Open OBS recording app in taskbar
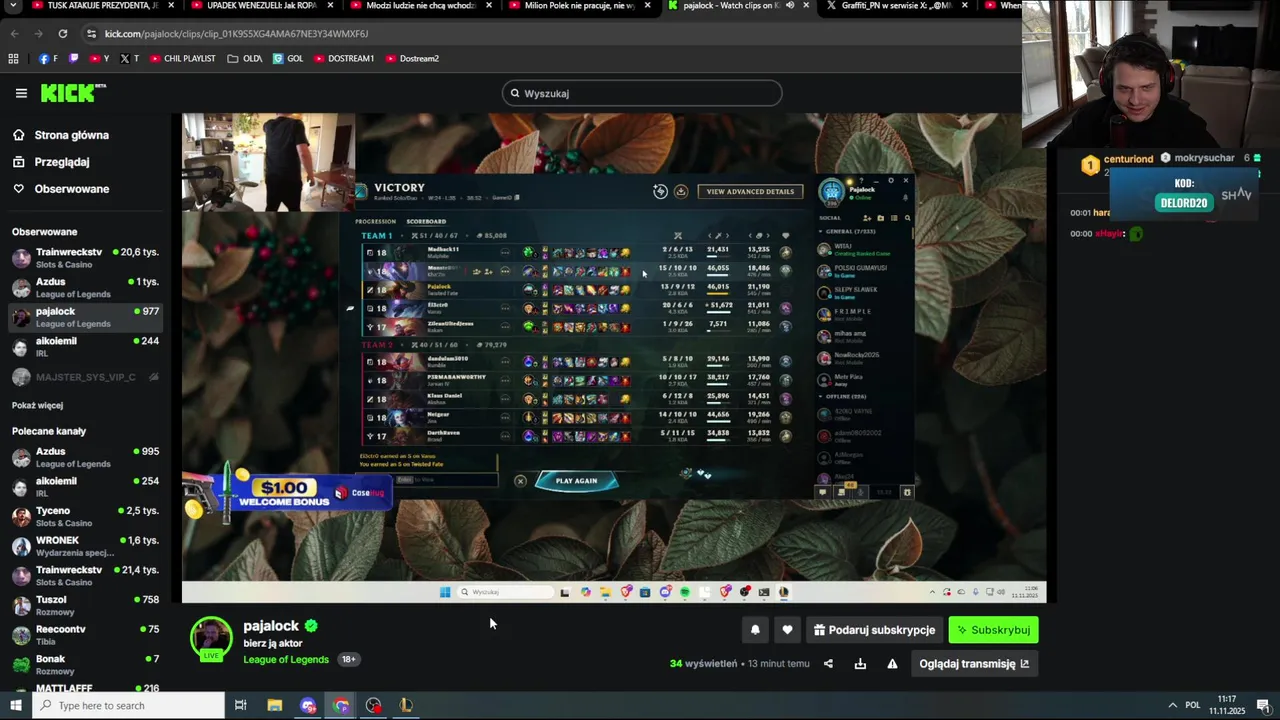This screenshot has width=1280, height=720. click(373, 705)
